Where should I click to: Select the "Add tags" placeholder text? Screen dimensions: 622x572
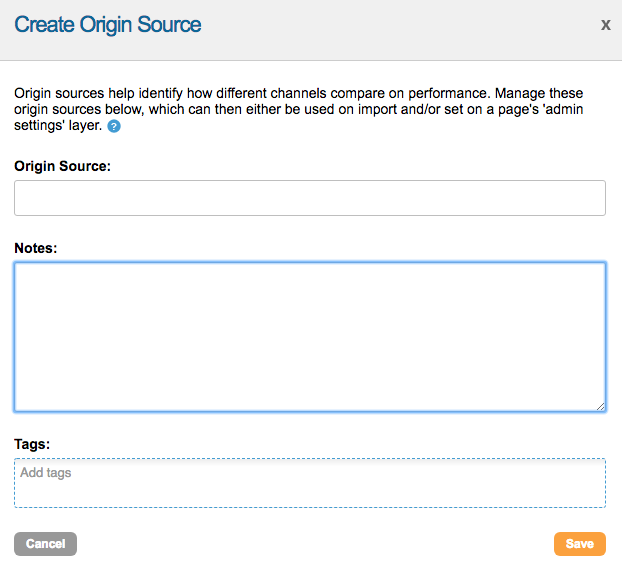click(46, 472)
